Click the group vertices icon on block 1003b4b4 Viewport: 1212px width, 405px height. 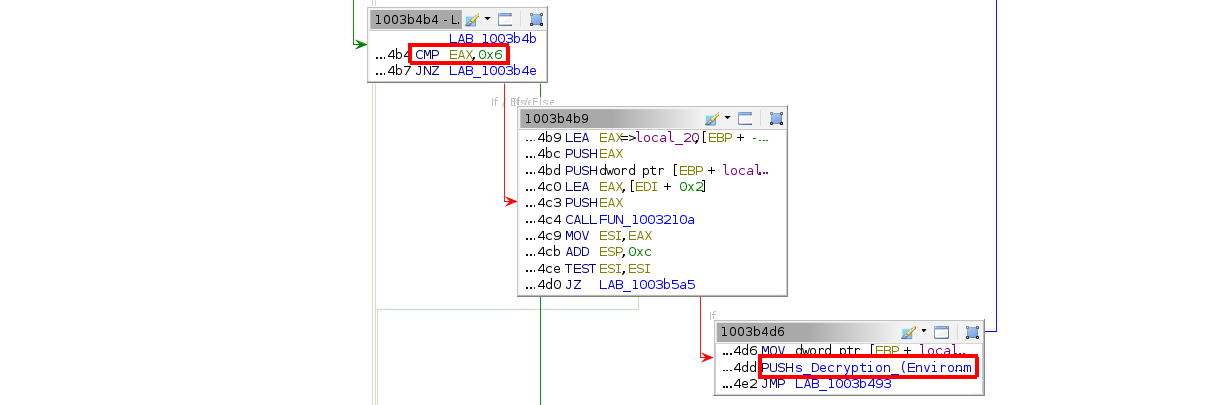coord(536,19)
